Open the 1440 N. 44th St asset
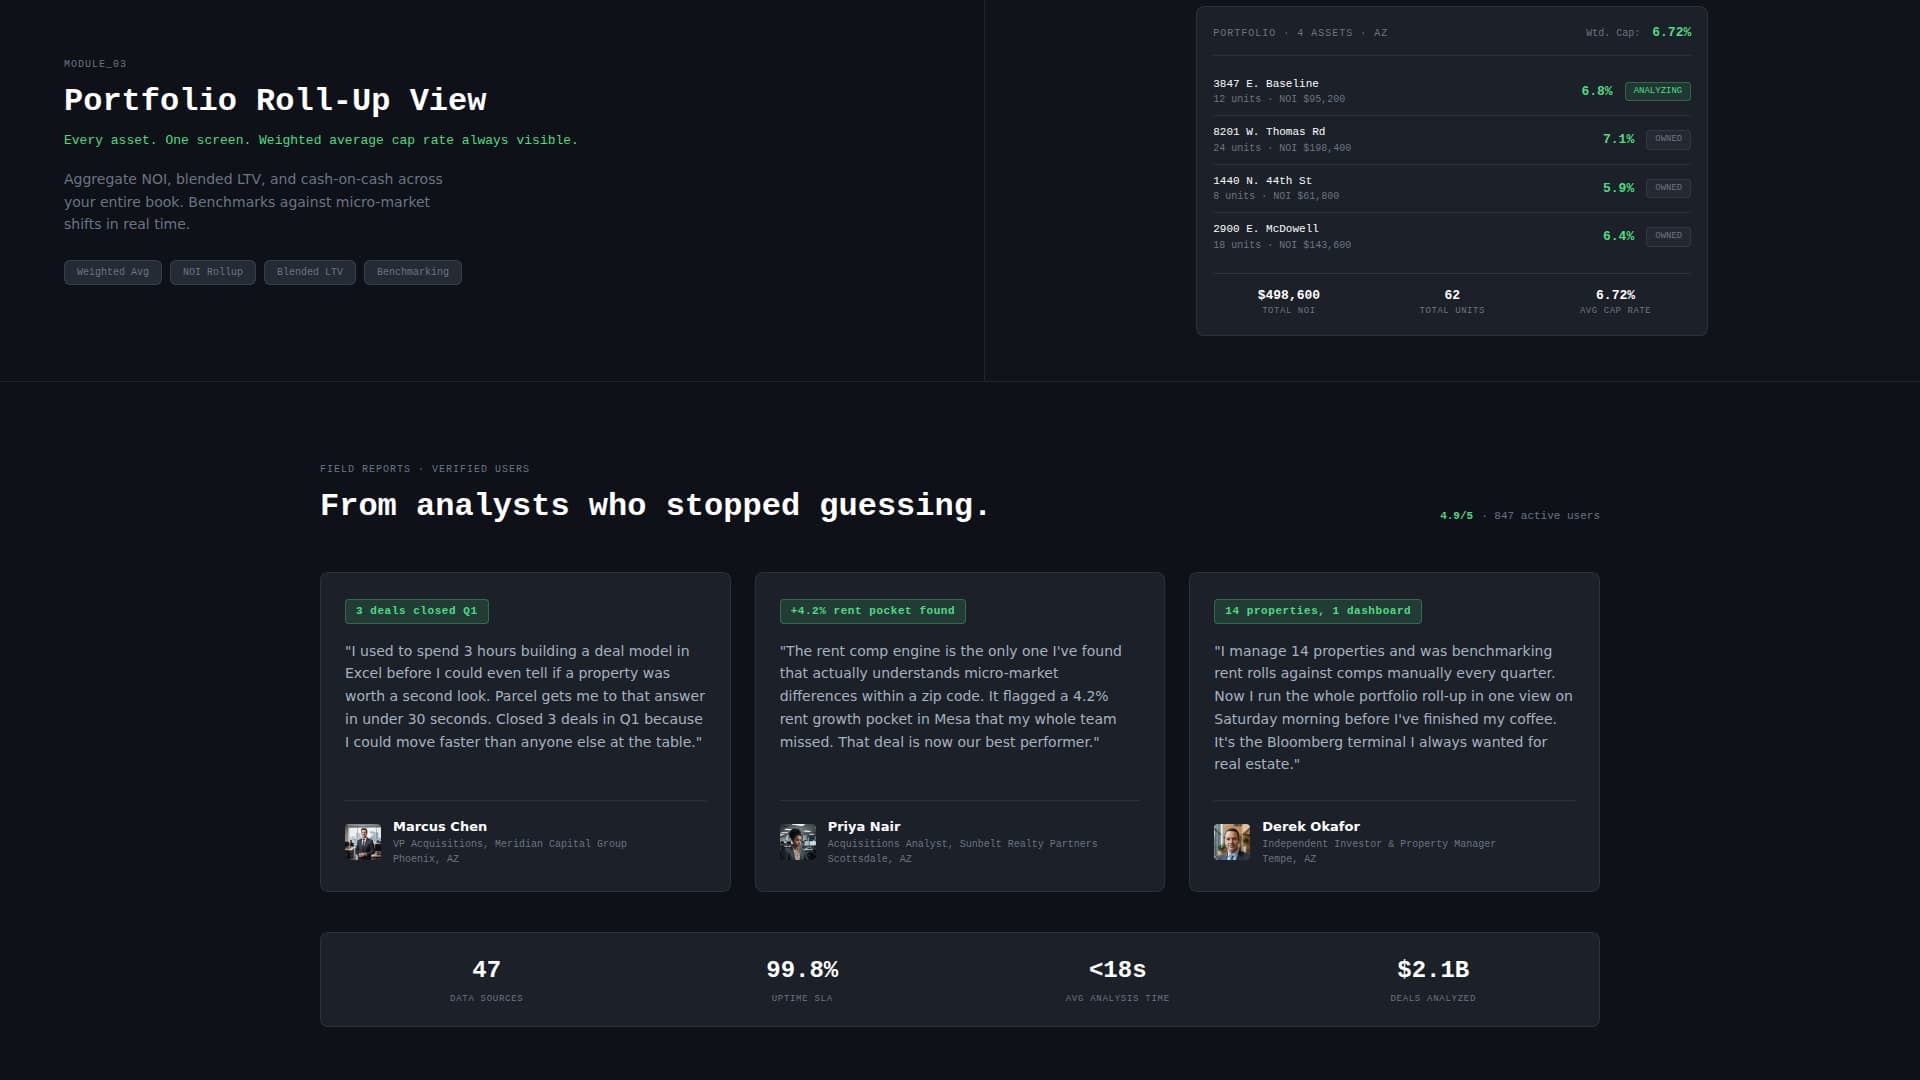 [x=1380, y=188]
